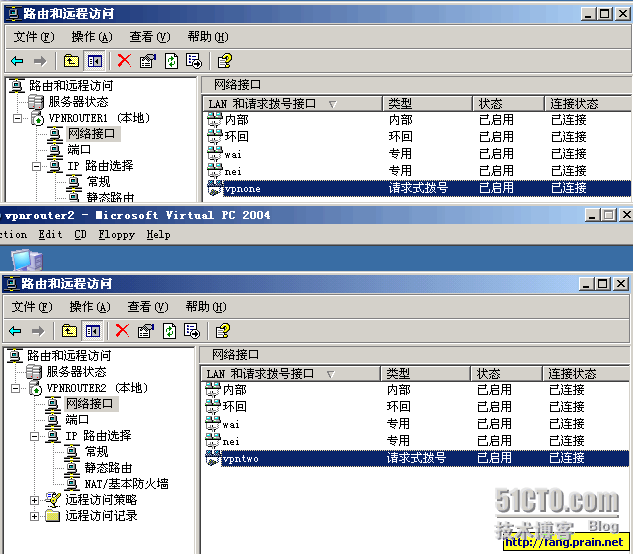
Task: Select 服务器状态 in top window tree
Action: (78, 102)
